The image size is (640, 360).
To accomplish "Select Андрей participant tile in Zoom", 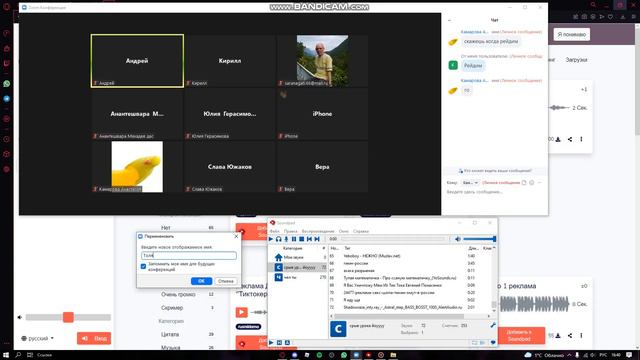I will tap(137, 61).
